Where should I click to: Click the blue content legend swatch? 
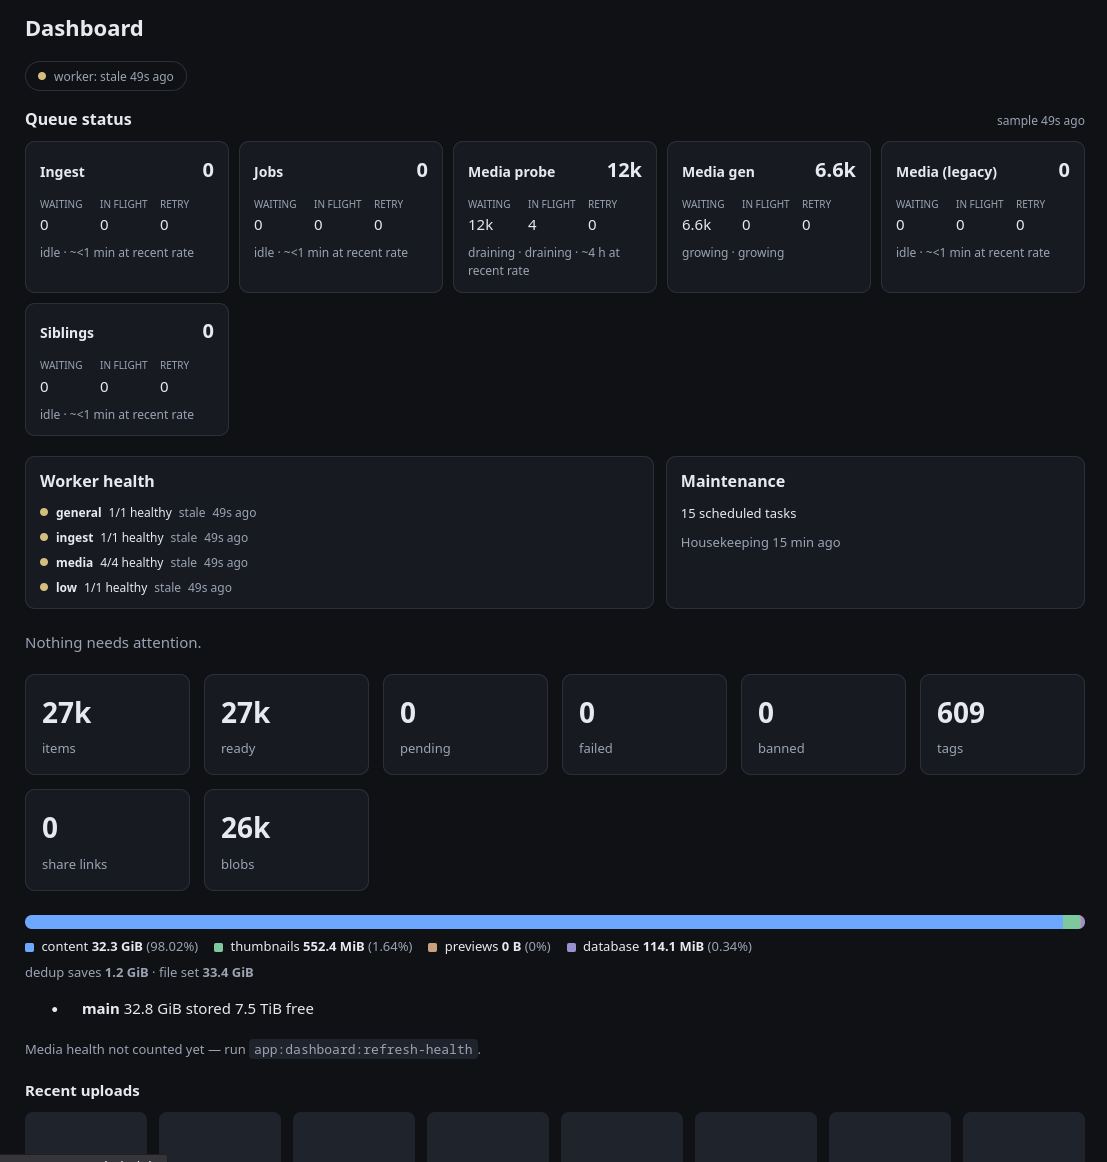[30, 947]
